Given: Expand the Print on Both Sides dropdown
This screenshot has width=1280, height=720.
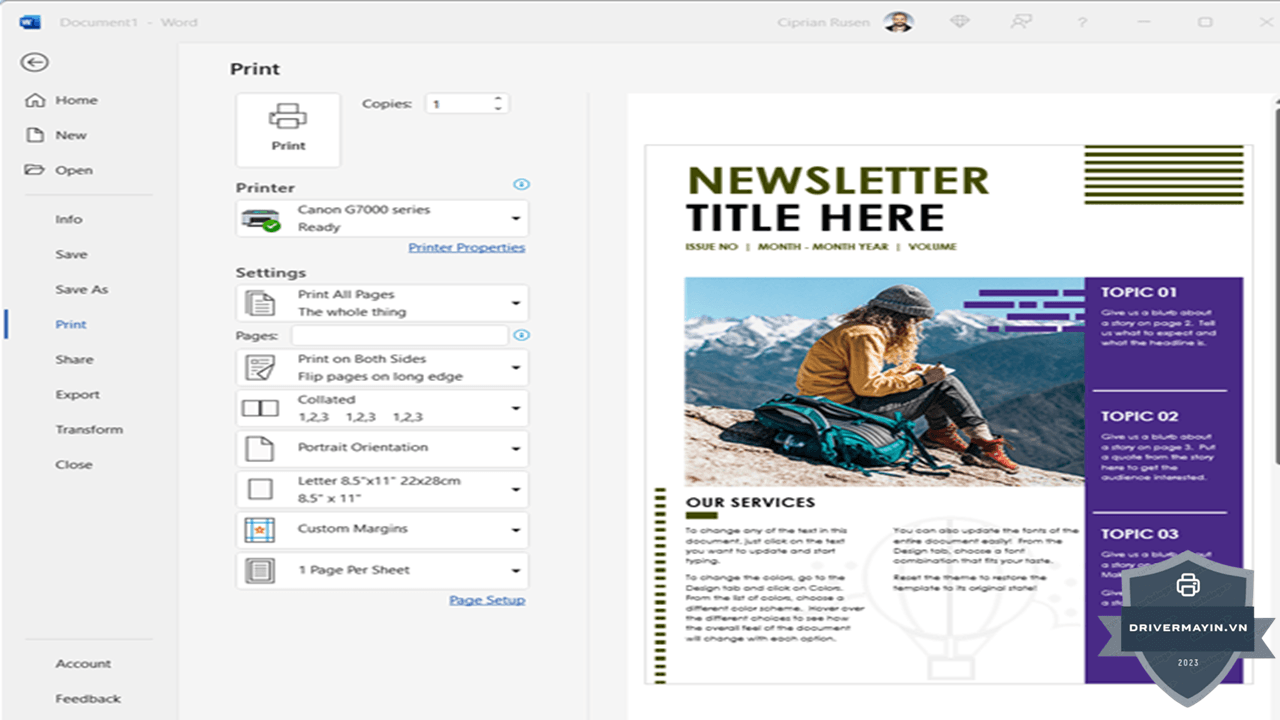Looking at the screenshot, I should coord(382,368).
